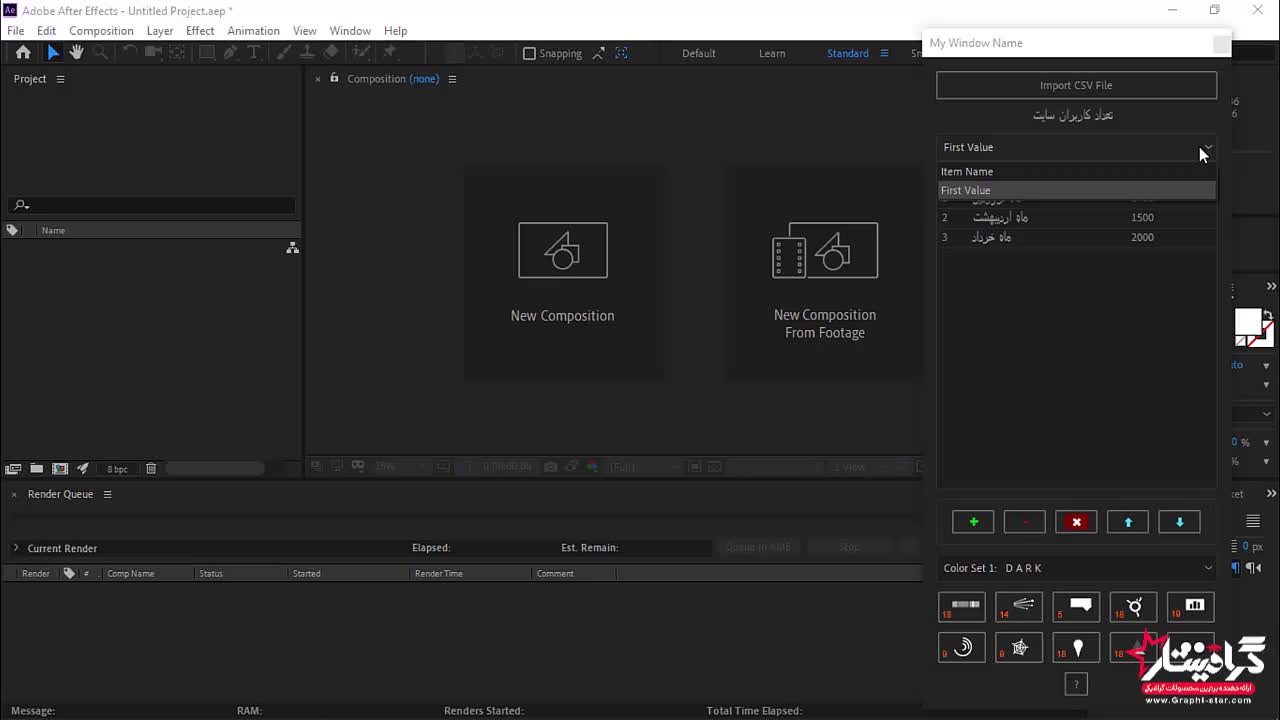Activate the Selection arrow tool
Image resolution: width=1280 pixels, height=720 pixels.
pos(53,53)
